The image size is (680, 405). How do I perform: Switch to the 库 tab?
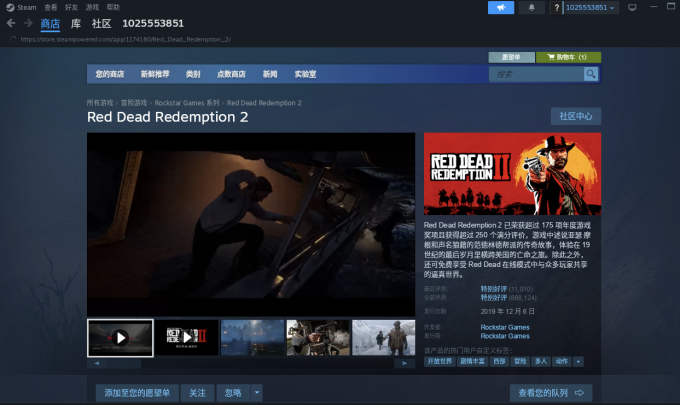tap(76, 24)
